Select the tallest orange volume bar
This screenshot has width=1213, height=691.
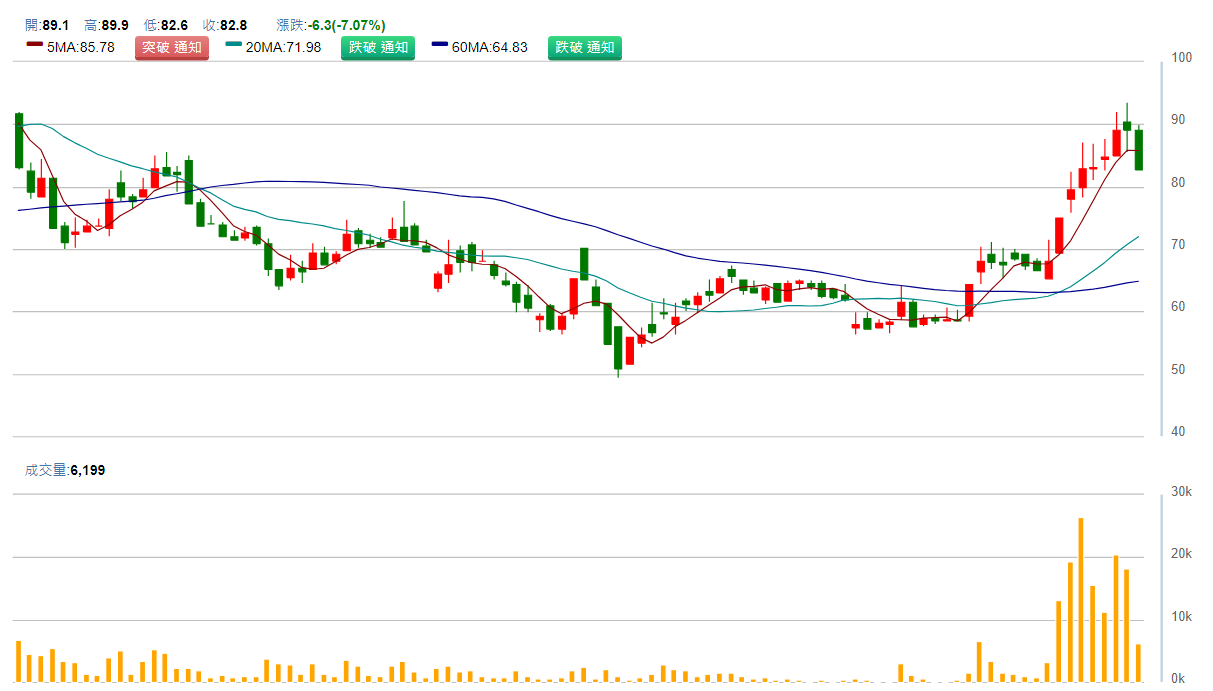1081,600
